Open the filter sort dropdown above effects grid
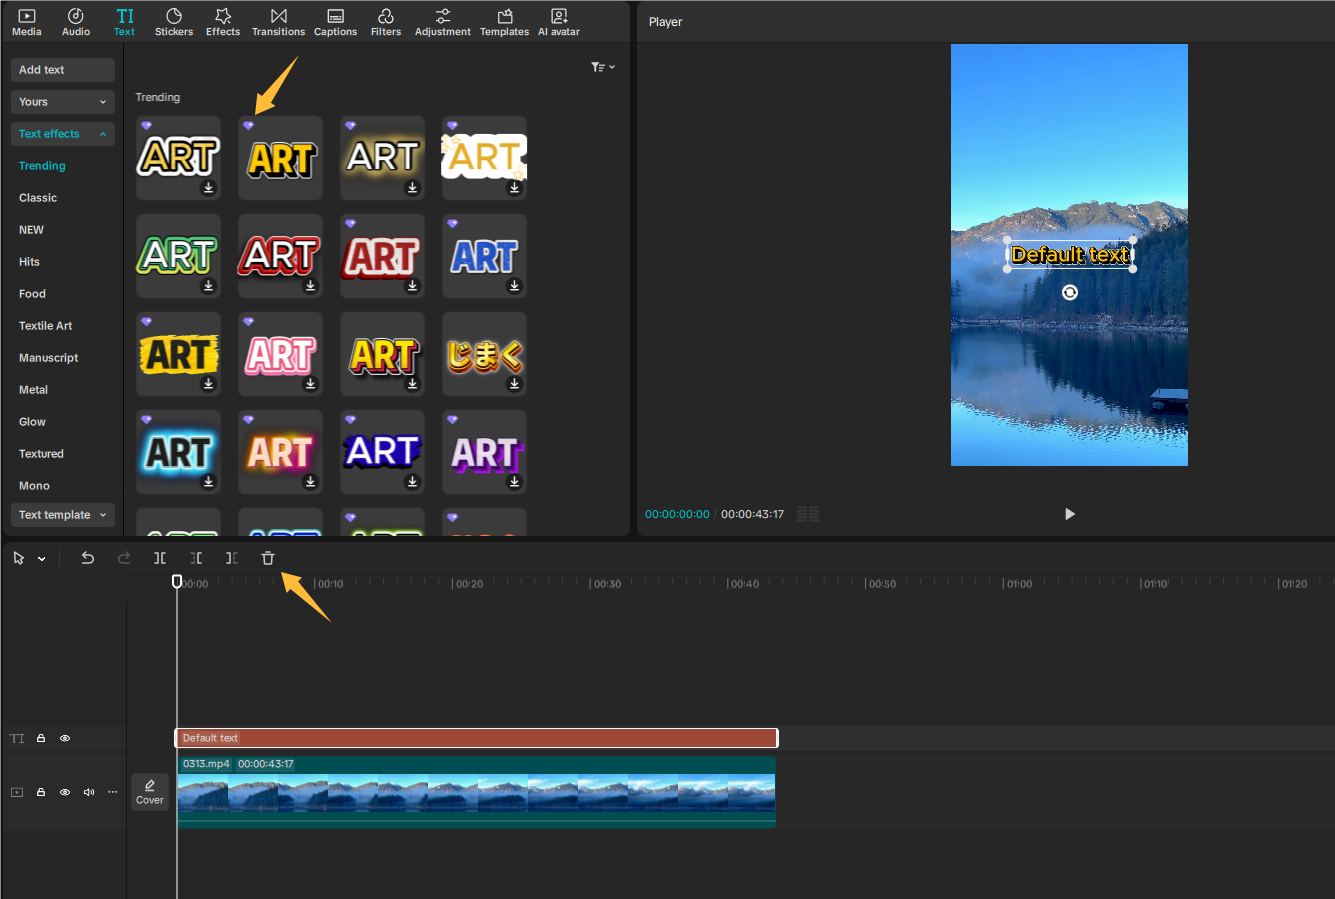The image size is (1335, 899). pyautogui.click(x=601, y=66)
